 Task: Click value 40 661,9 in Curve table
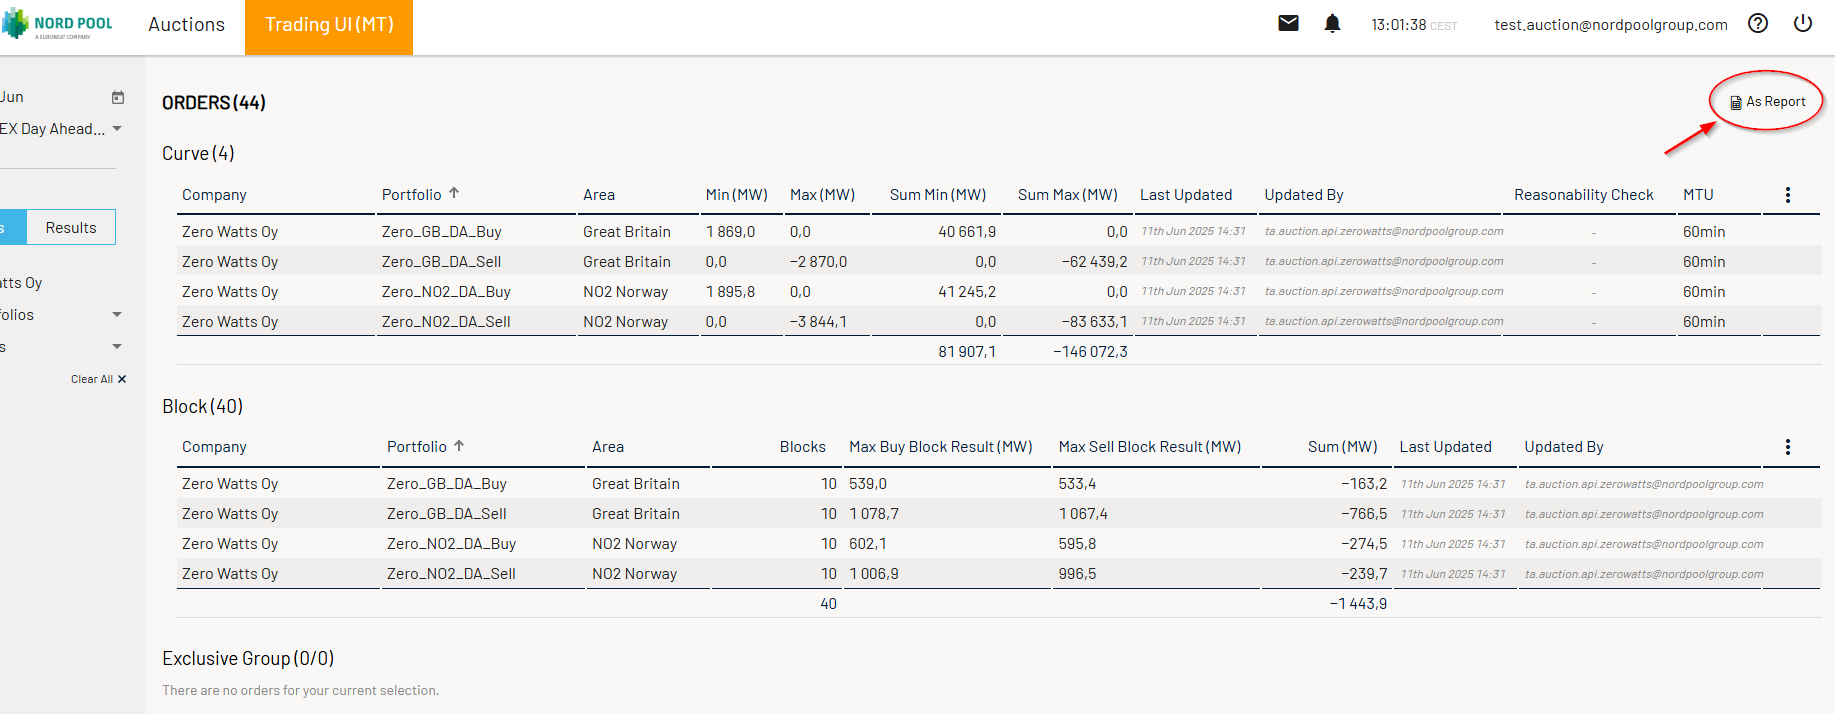tap(967, 231)
